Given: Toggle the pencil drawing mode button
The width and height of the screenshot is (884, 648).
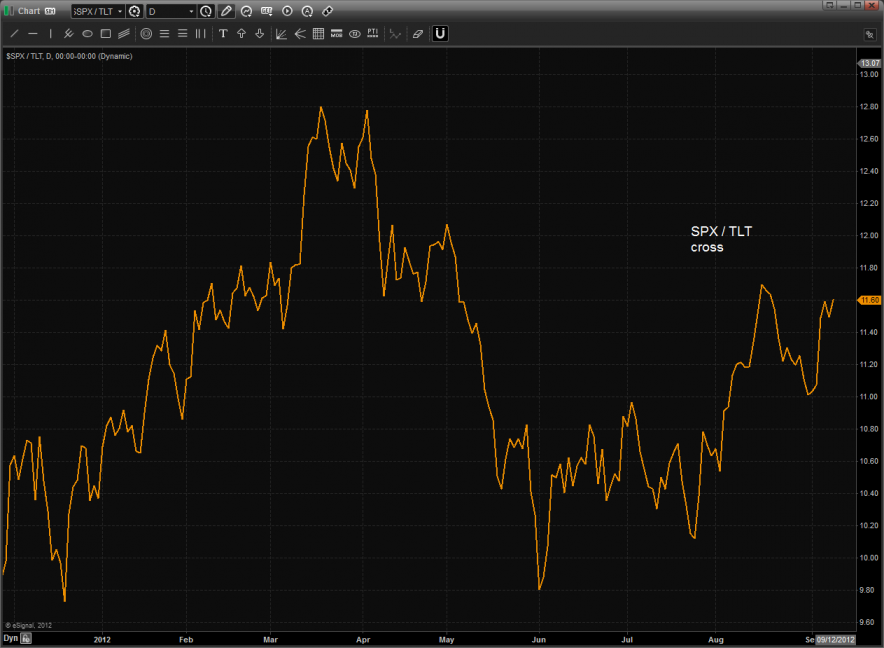Looking at the screenshot, I should click(x=227, y=11).
